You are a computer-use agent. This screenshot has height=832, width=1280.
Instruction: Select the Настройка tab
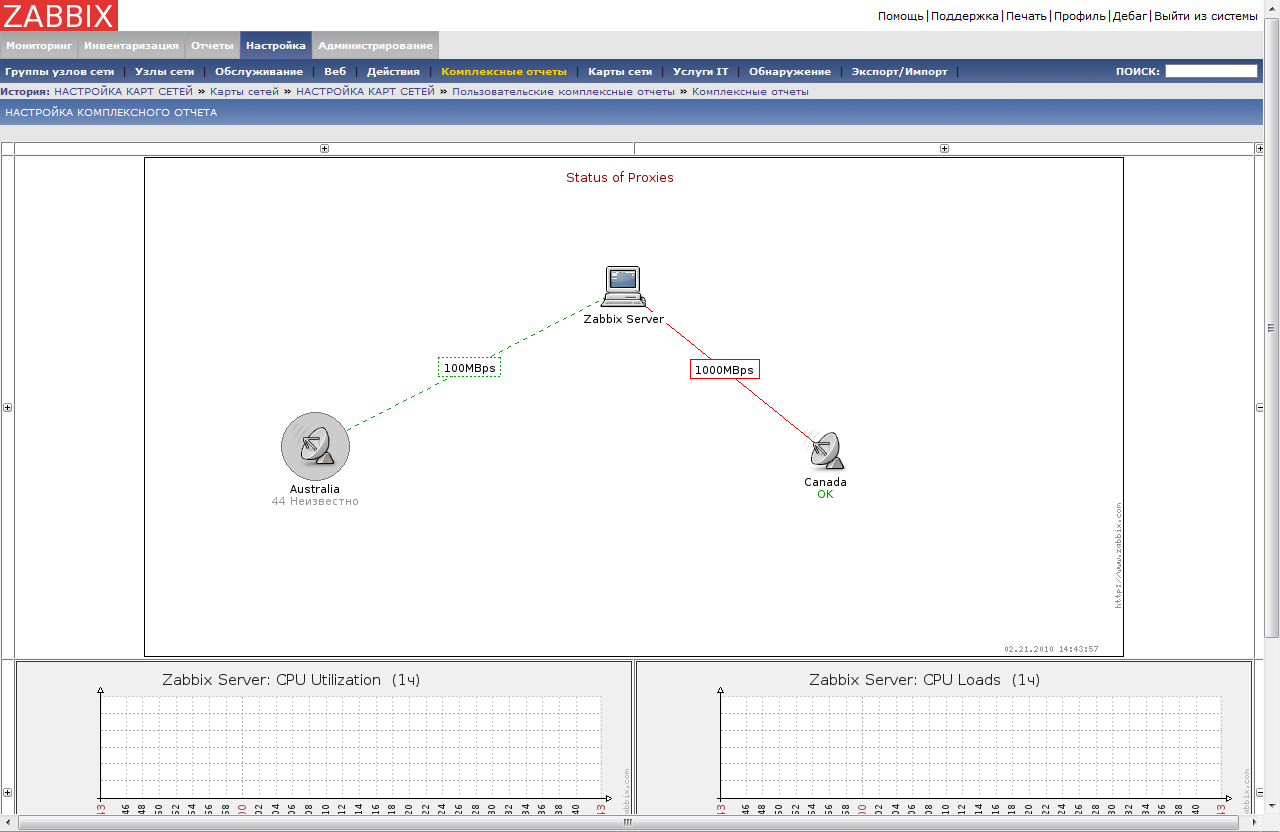click(276, 45)
